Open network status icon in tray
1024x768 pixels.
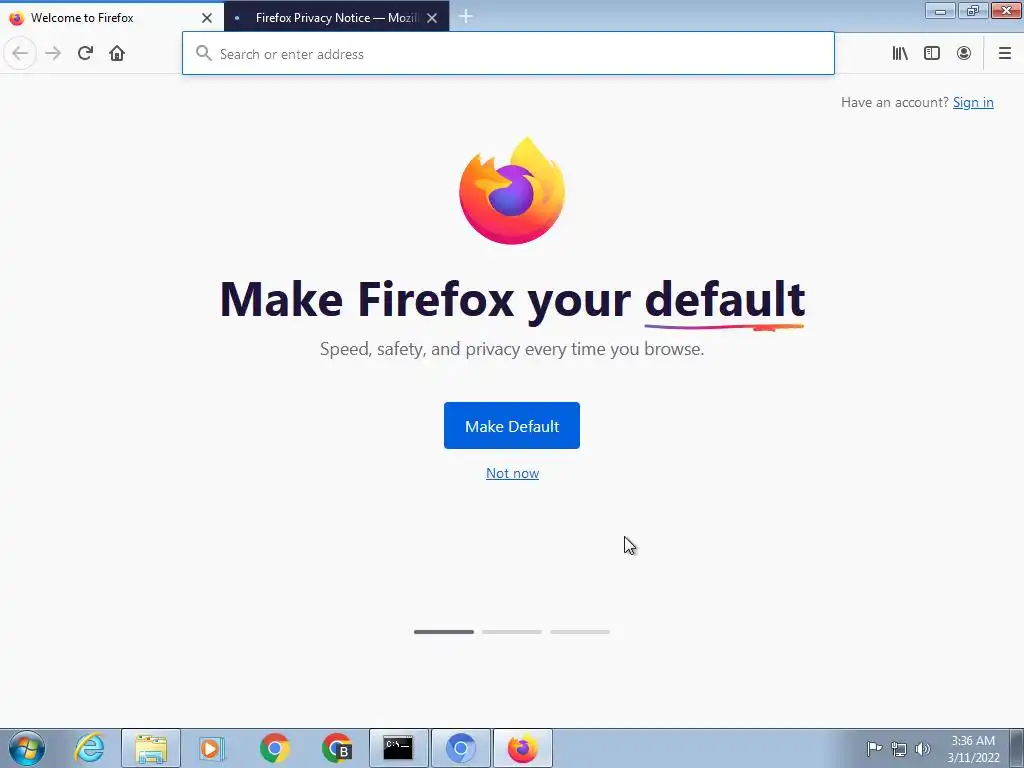[x=899, y=748]
